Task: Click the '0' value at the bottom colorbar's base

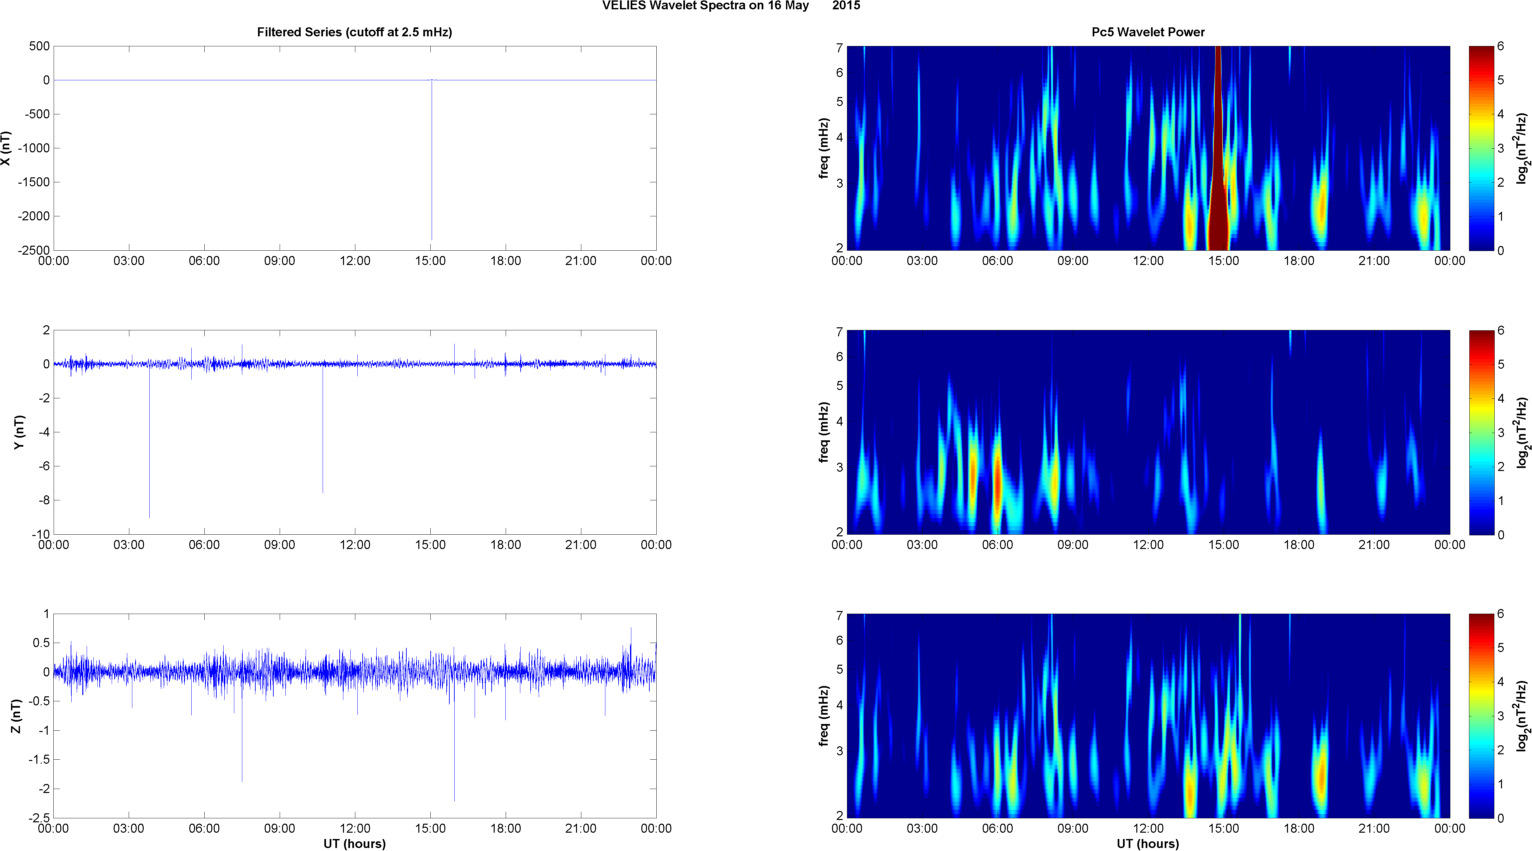Action: pos(1501,818)
